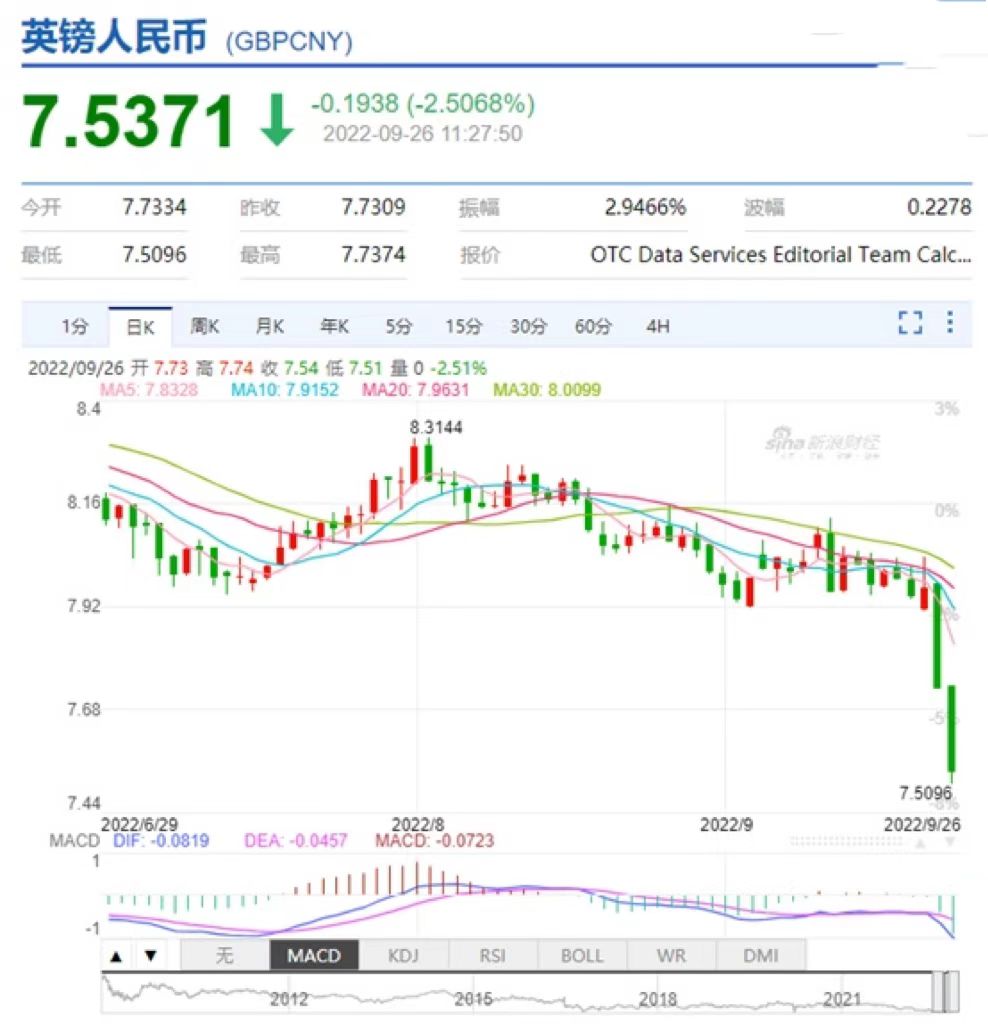Select the KDJ indicator button
Viewport: 988px width, 1024px height.
(404, 955)
